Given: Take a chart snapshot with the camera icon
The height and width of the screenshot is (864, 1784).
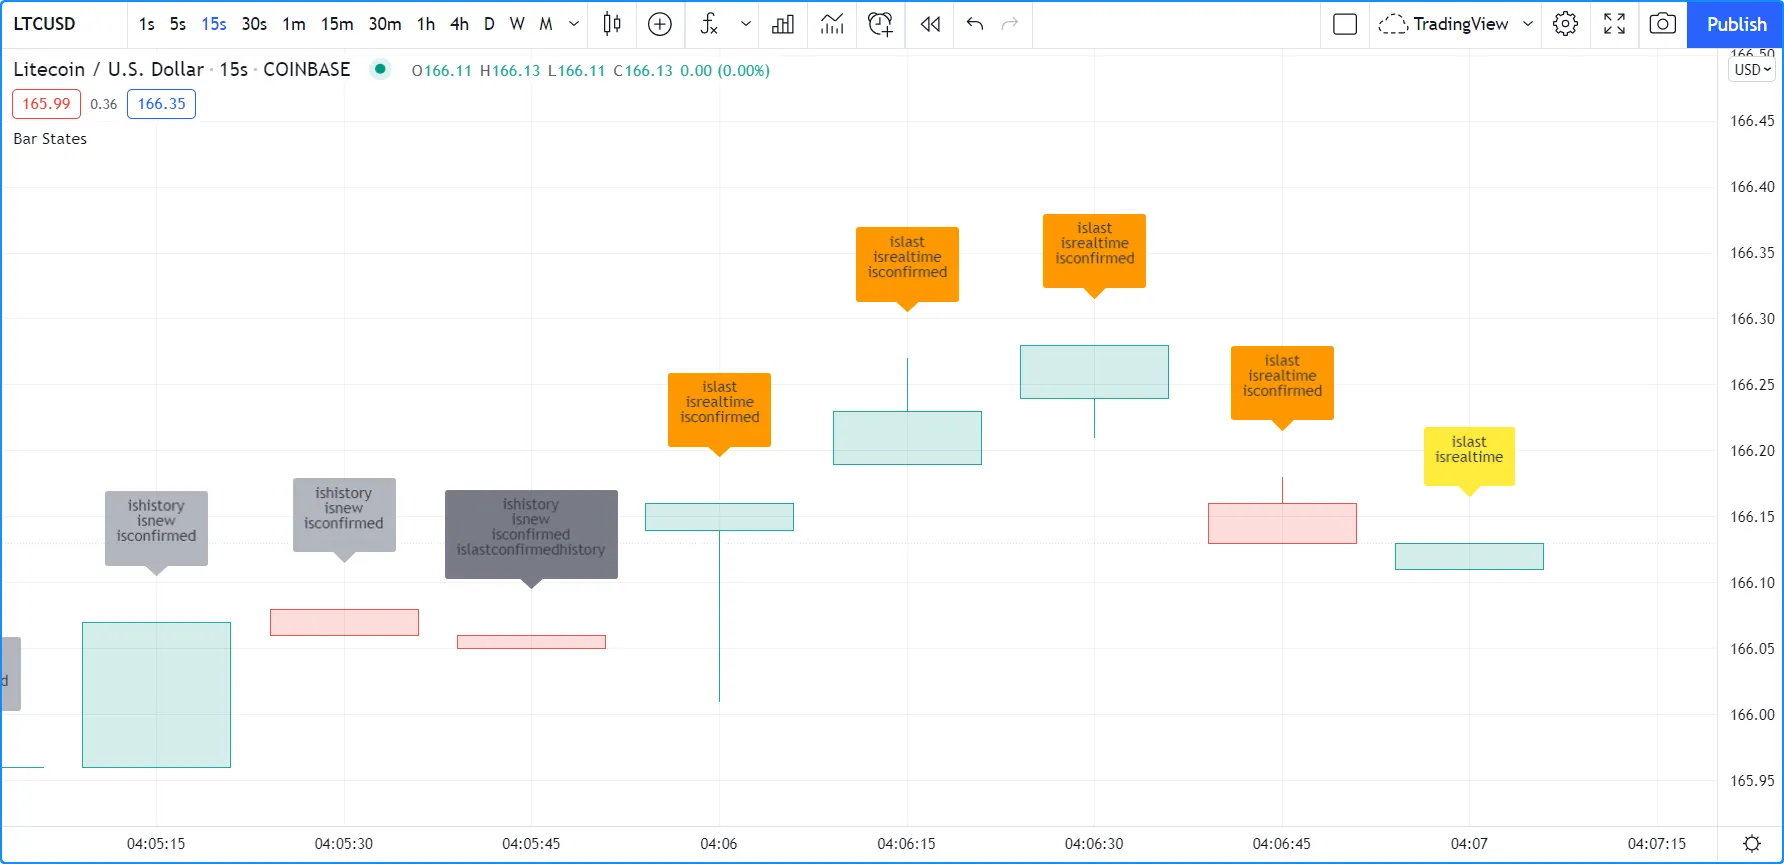Looking at the screenshot, I should tap(1662, 24).
